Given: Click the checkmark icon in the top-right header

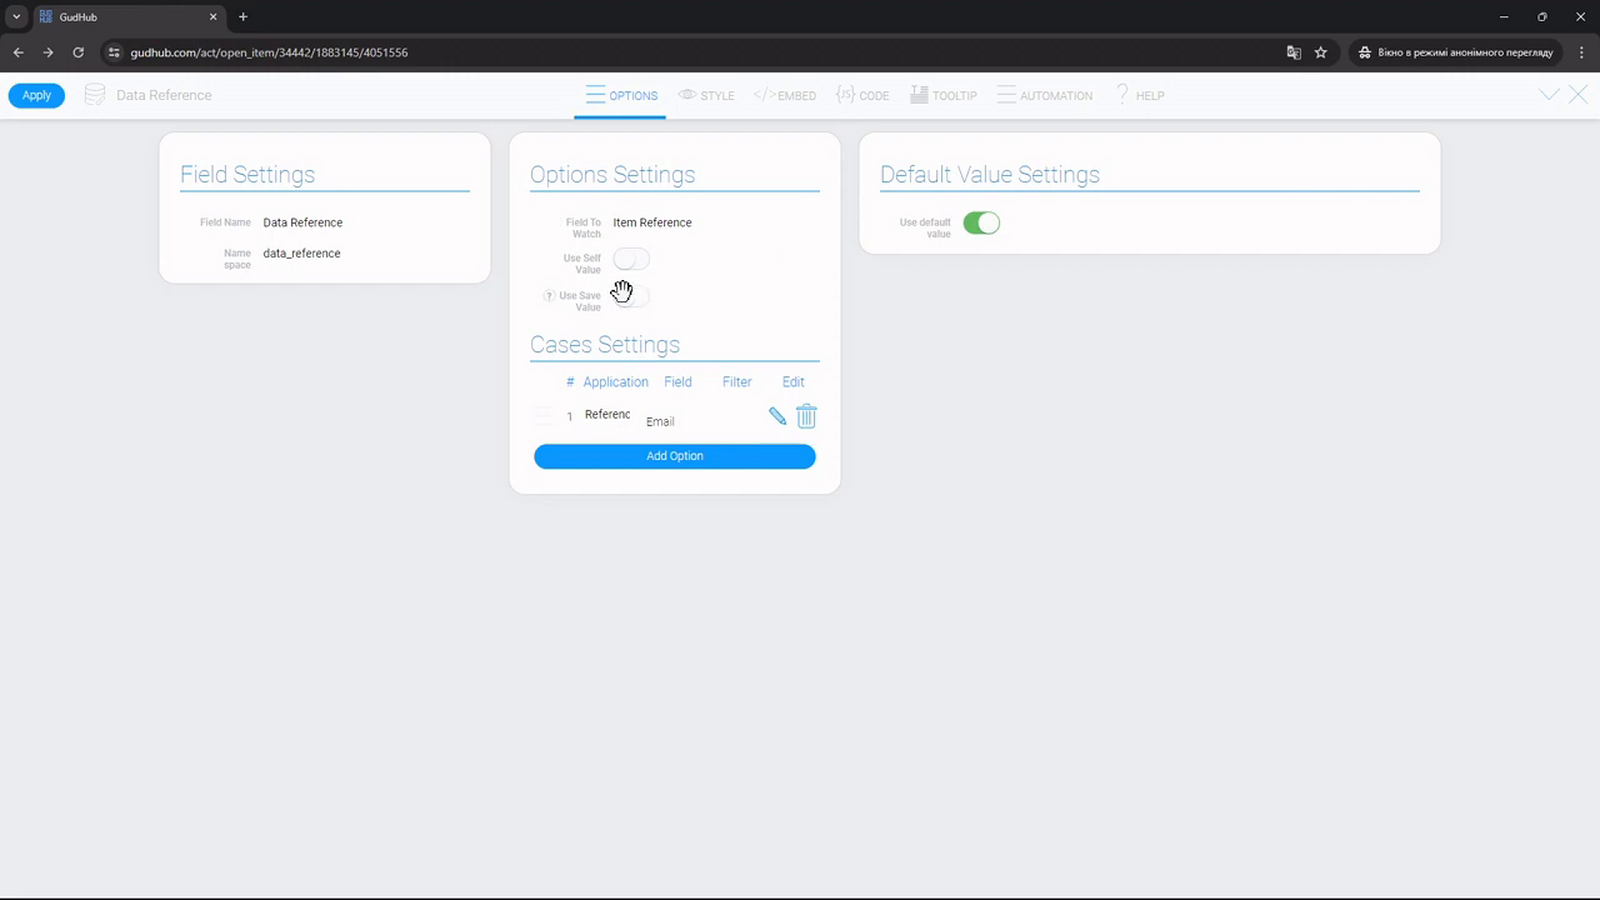Looking at the screenshot, I should (1549, 95).
